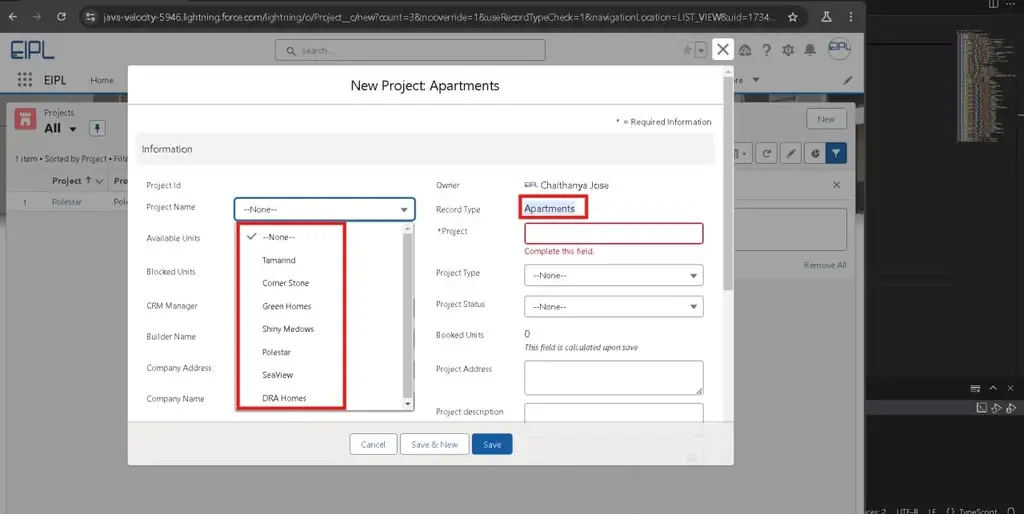Click the inline edit list pencil button
Screen dimensions: 1024x514
(x=791, y=153)
